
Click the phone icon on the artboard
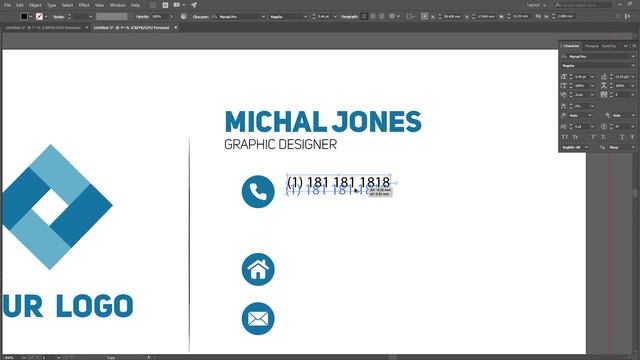coord(258,191)
